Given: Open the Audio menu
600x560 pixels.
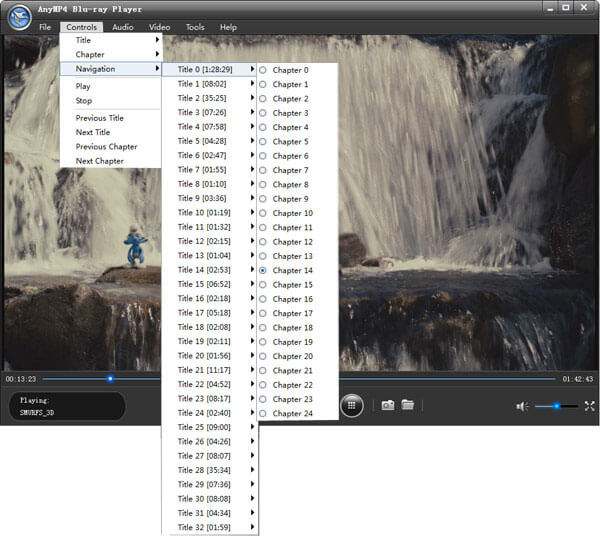Looking at the screenshot, I should point(123,27).
